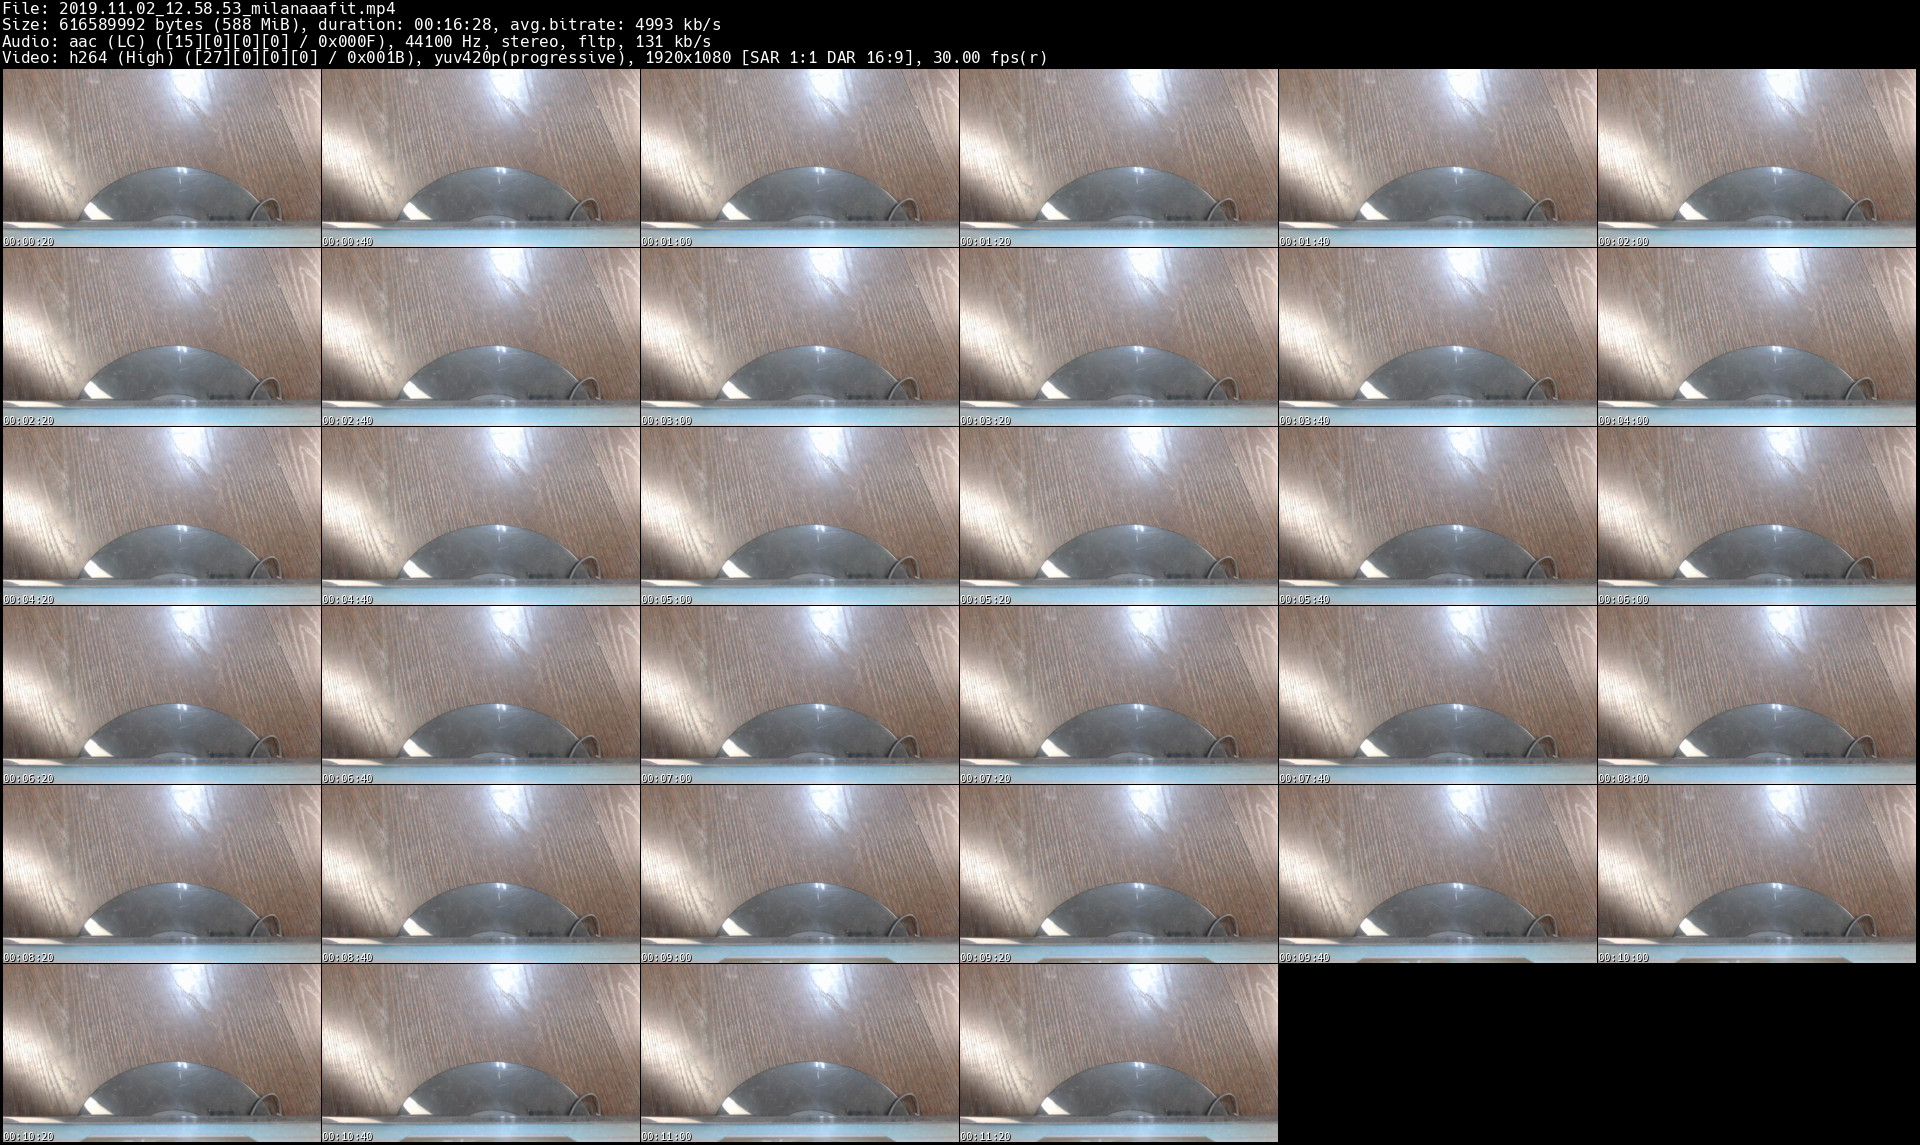This screenshot has width=1920, height=1145.
Task: Click the frame marked 00:09:40
Action: tap(1437, 874)
